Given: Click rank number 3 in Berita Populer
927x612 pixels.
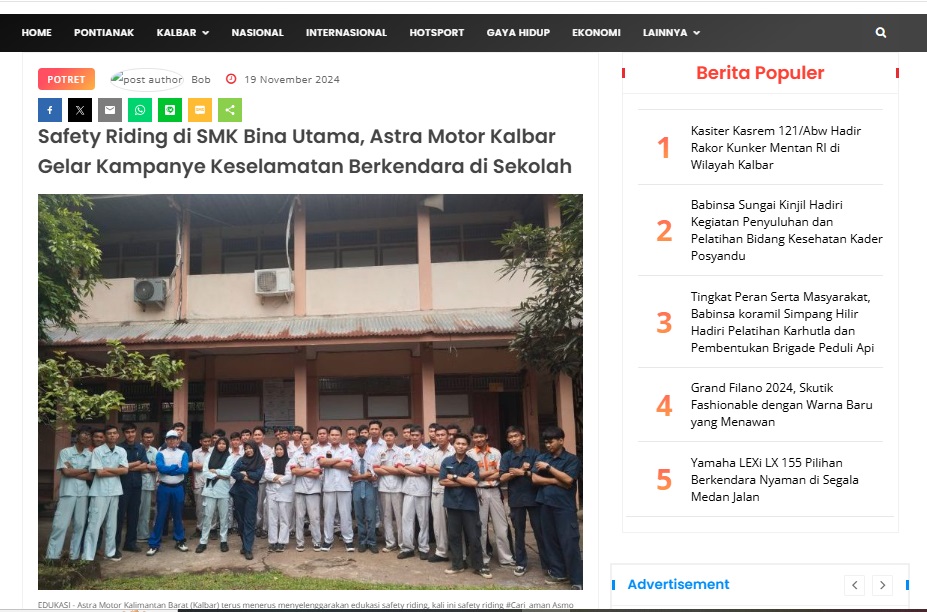Looking at the screenshot, I should 664,322.
